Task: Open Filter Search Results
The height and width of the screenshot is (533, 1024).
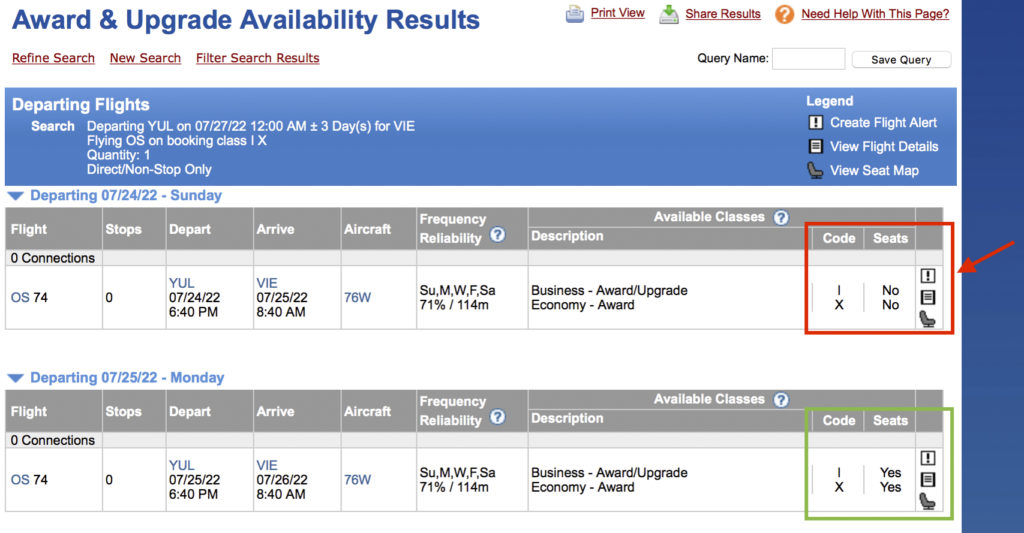Action: tap(257, 58)
